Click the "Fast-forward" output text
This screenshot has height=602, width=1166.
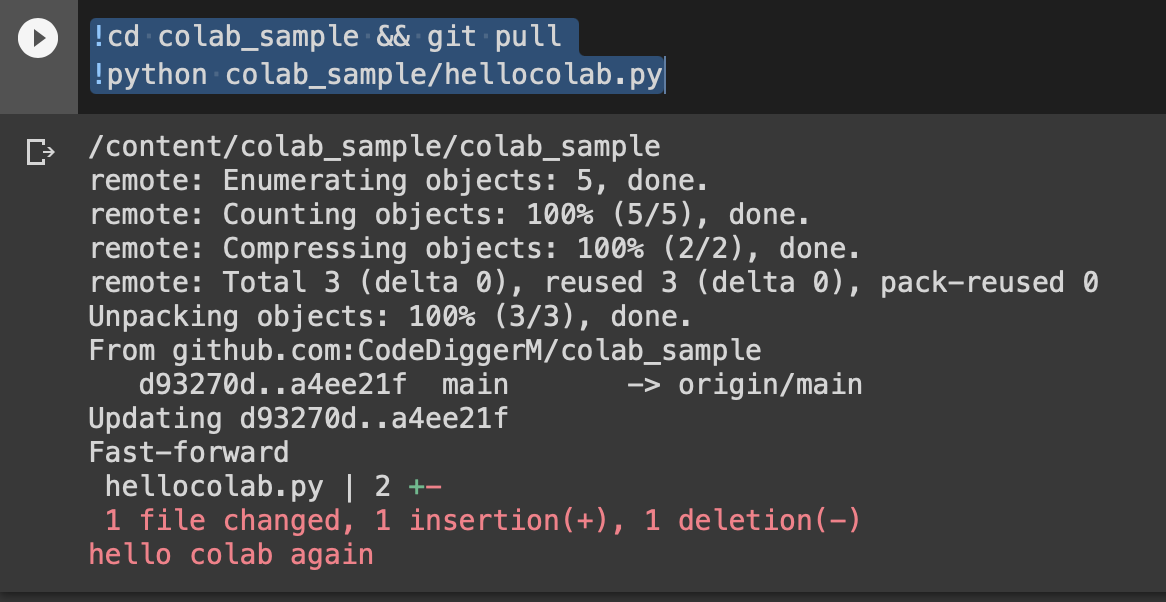tap(188, 452)
